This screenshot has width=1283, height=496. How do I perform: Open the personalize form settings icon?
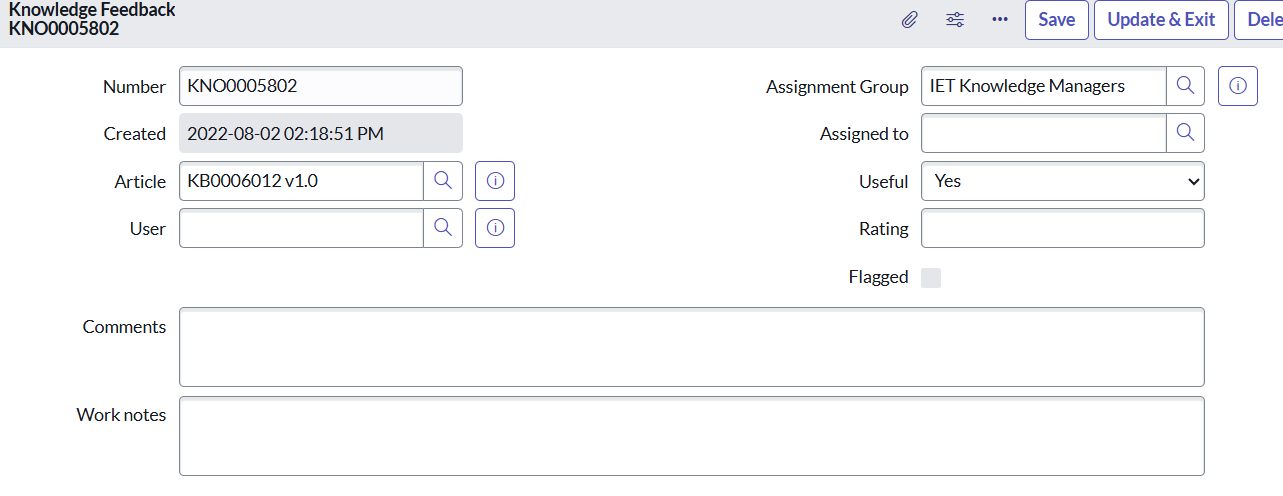pyautogui.click(x=955, y=20)
